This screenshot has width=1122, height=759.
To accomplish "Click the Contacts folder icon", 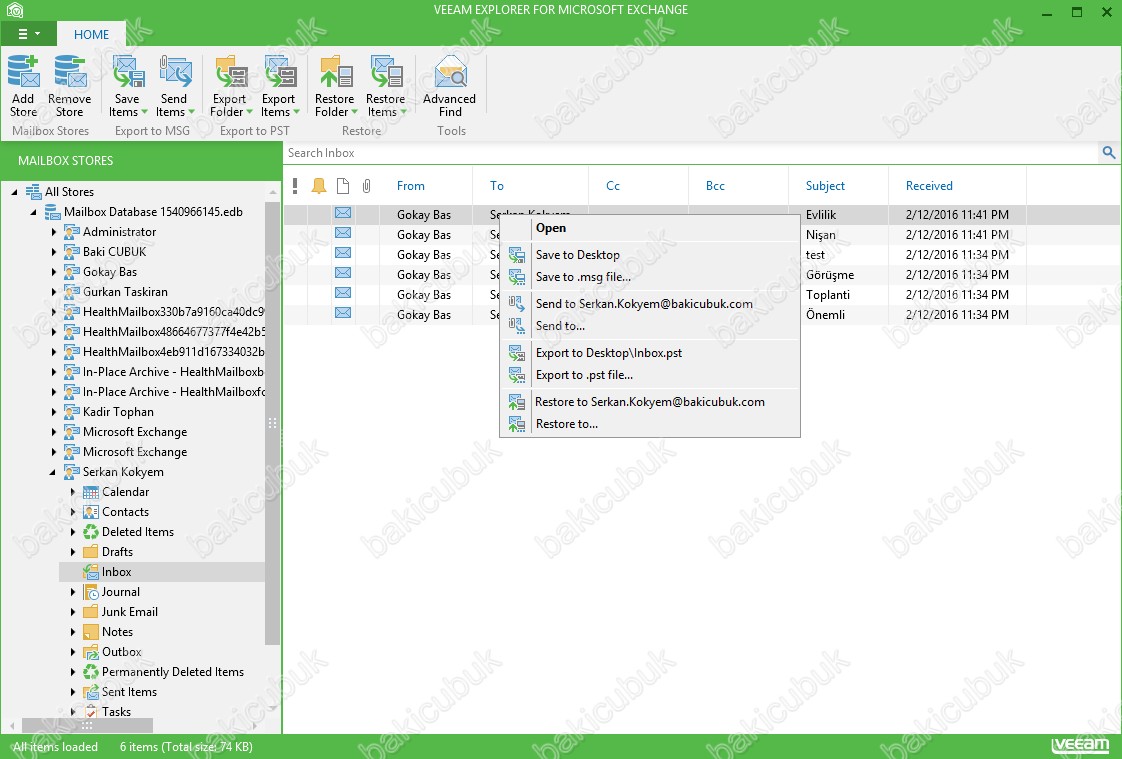I will point(91,512).
